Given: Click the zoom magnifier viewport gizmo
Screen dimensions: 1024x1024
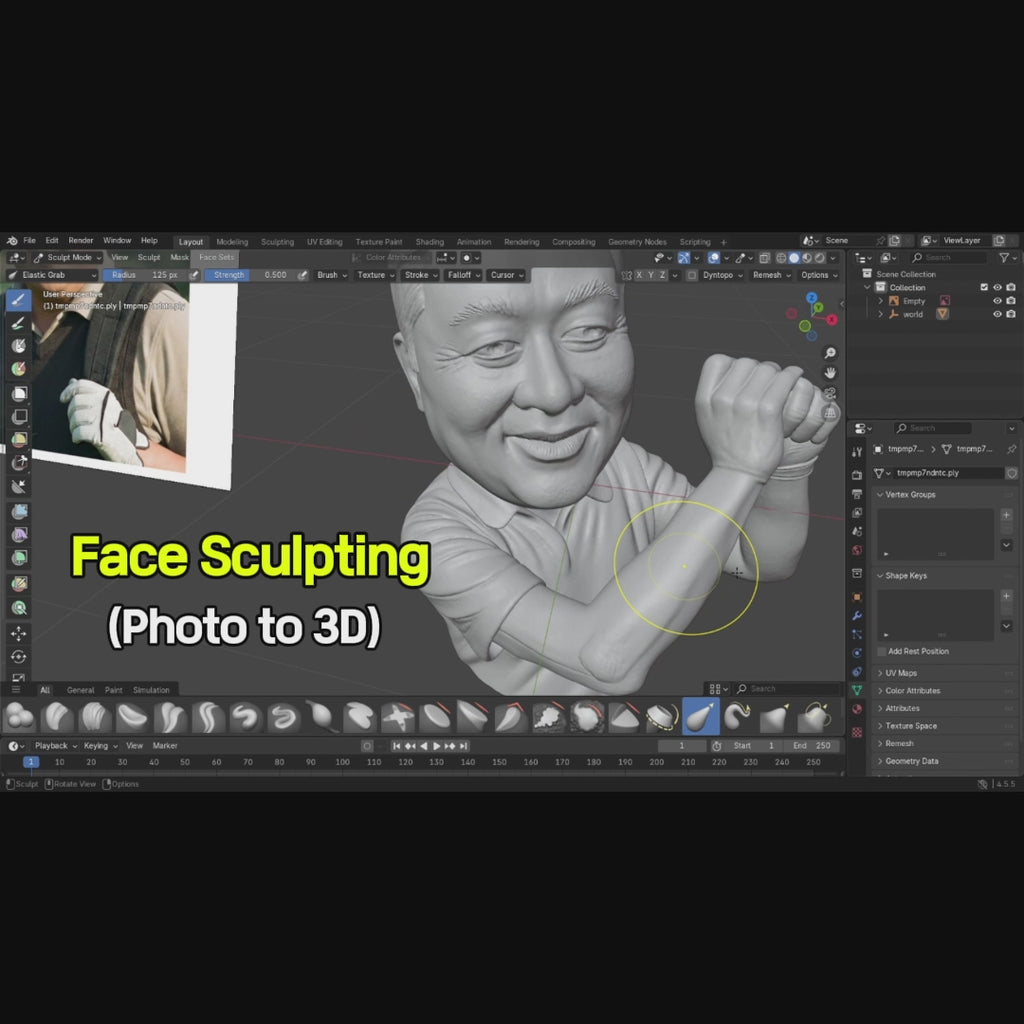Looking at the screenshot, I should tap(830, 353).
